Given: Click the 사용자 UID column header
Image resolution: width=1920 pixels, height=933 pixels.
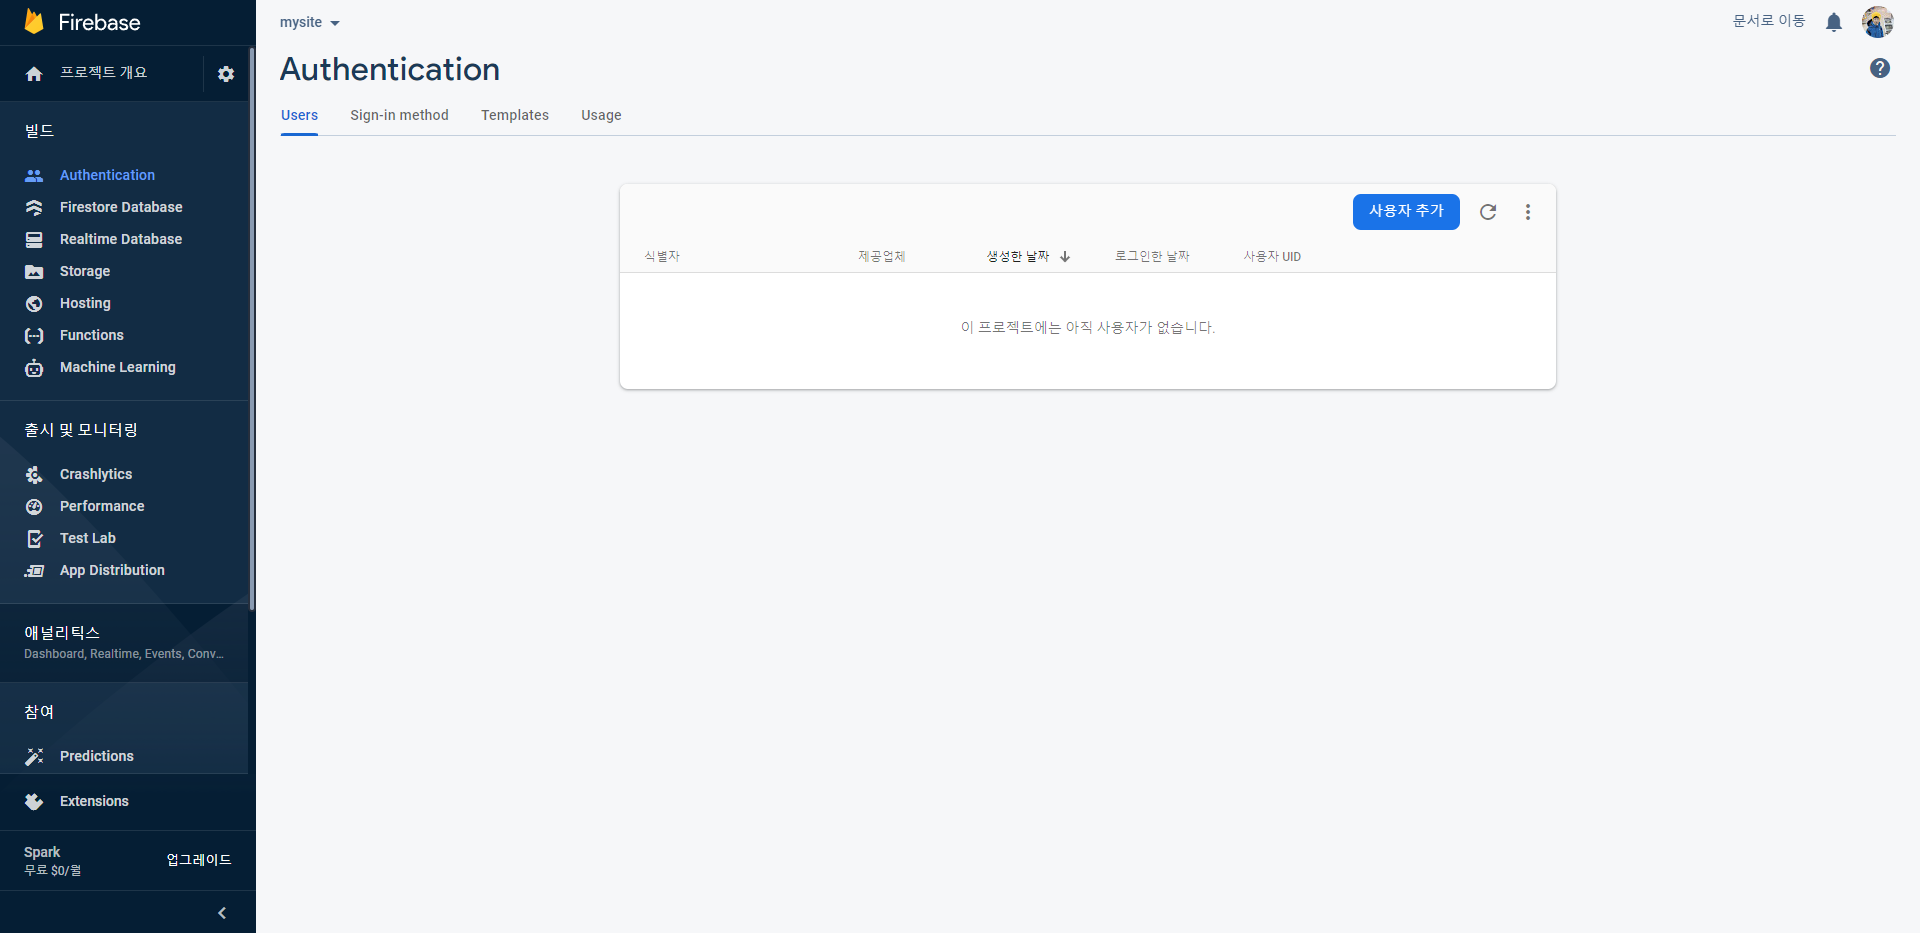Looking at the screenshot, I should tap(1272, 257).
